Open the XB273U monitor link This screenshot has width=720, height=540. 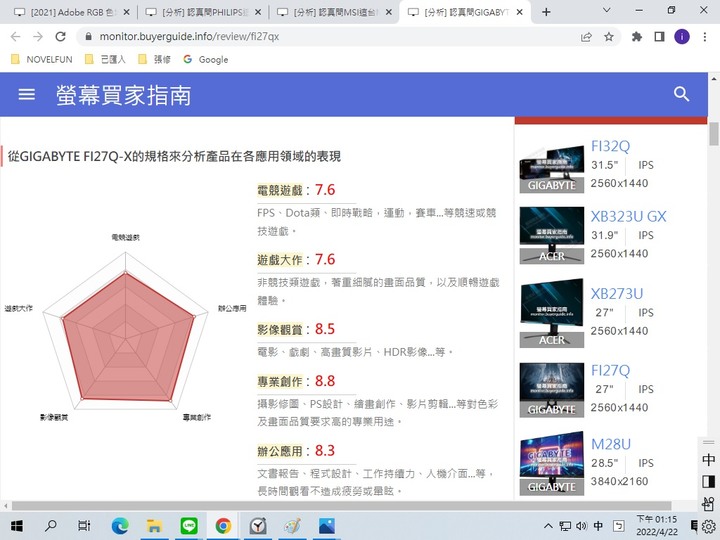pyautogui.click(x=617, y=293)
